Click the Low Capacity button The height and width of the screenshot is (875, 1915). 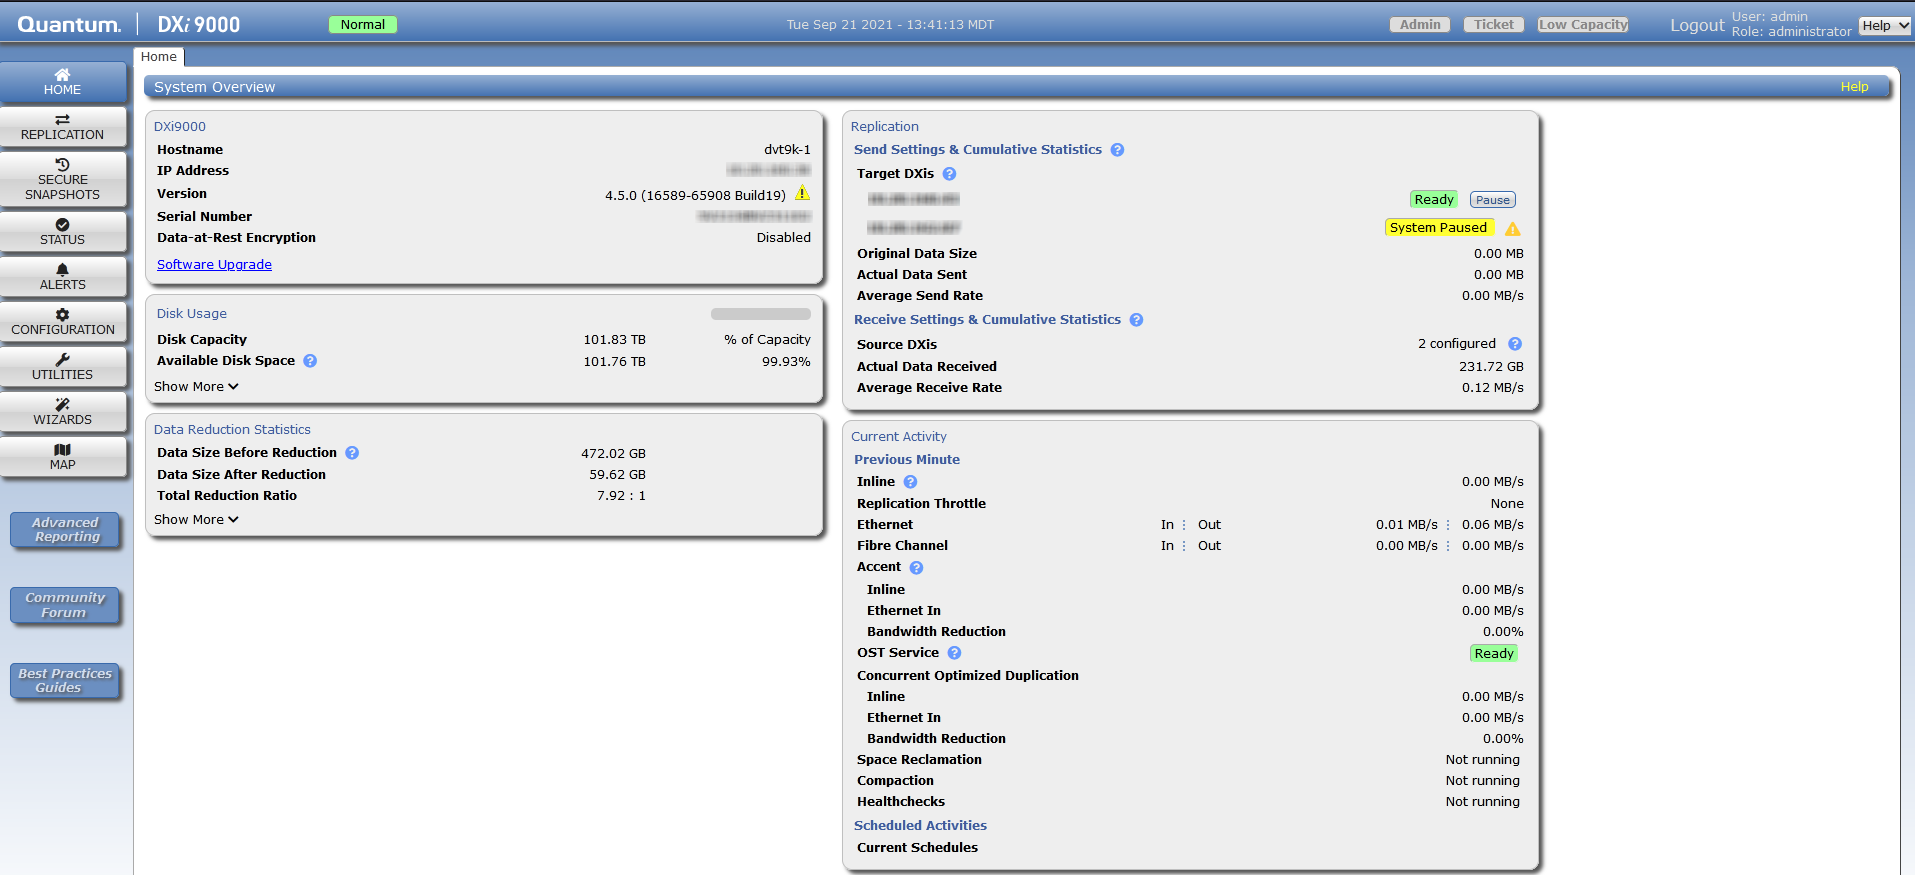click(x=1583, y=25)
